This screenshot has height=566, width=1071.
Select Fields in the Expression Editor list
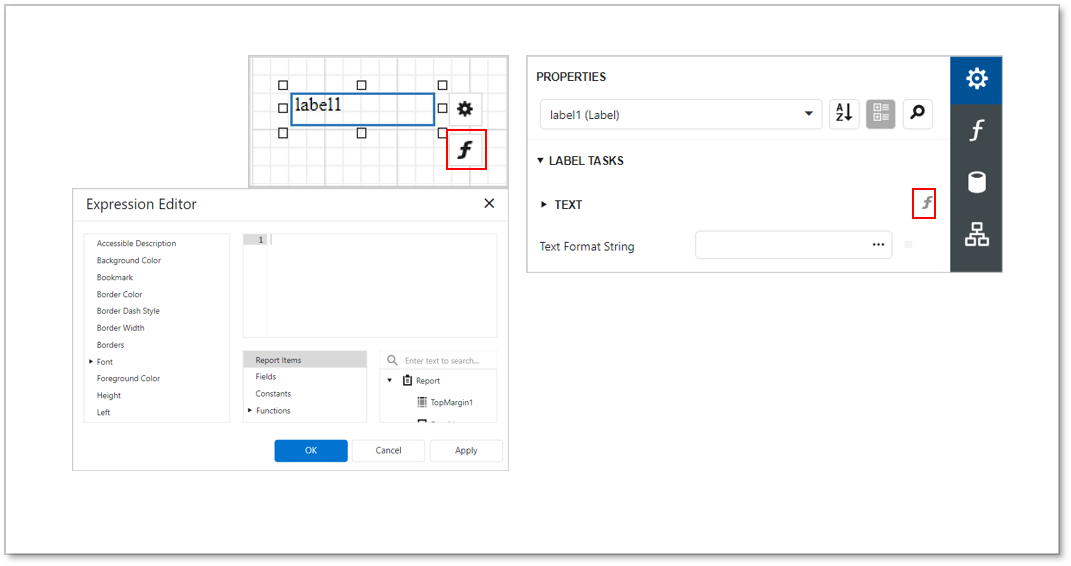coord(266,377)
